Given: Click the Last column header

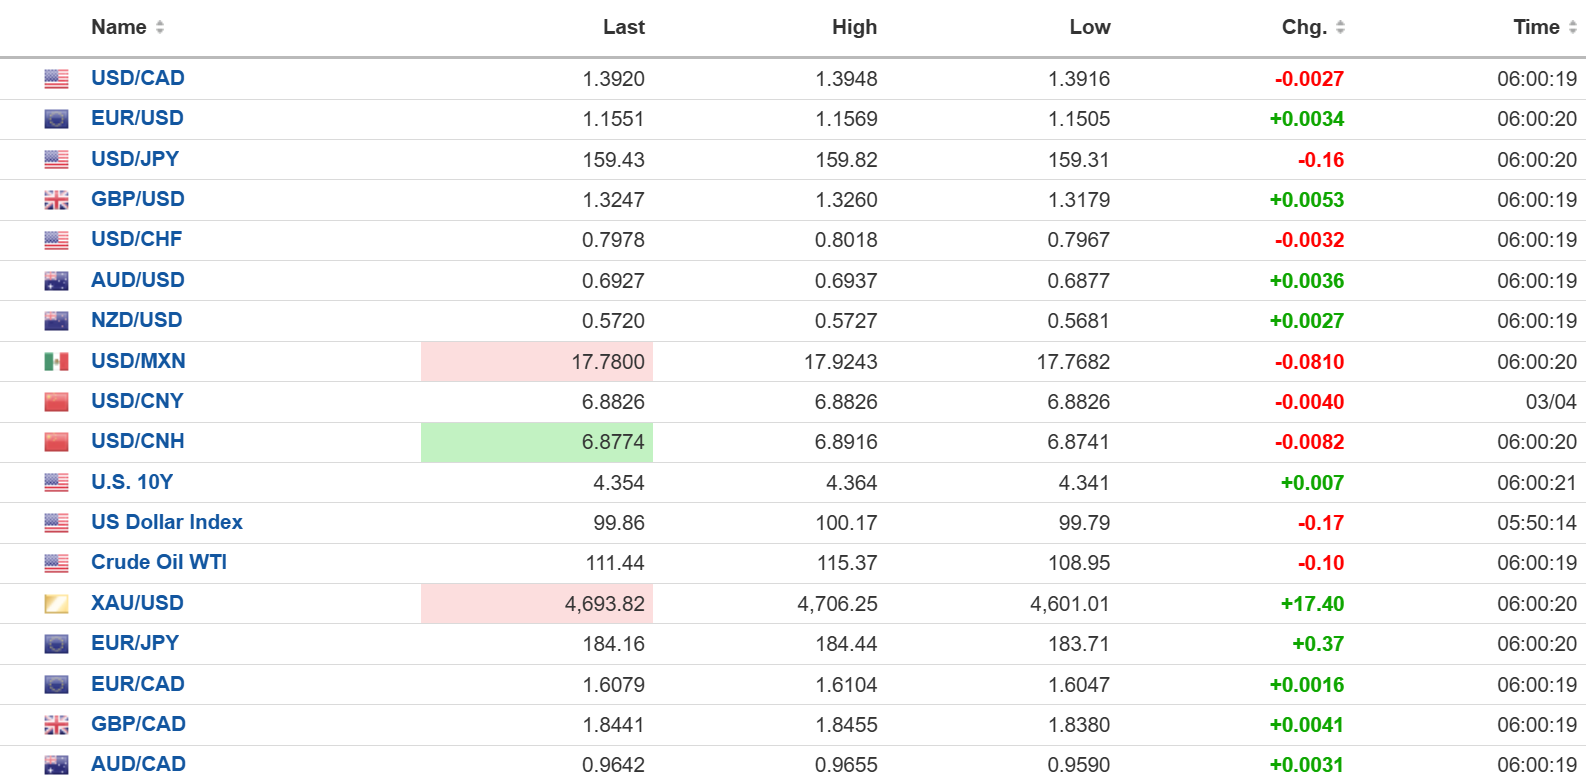Looking at the screenshot, I should 623,28.
